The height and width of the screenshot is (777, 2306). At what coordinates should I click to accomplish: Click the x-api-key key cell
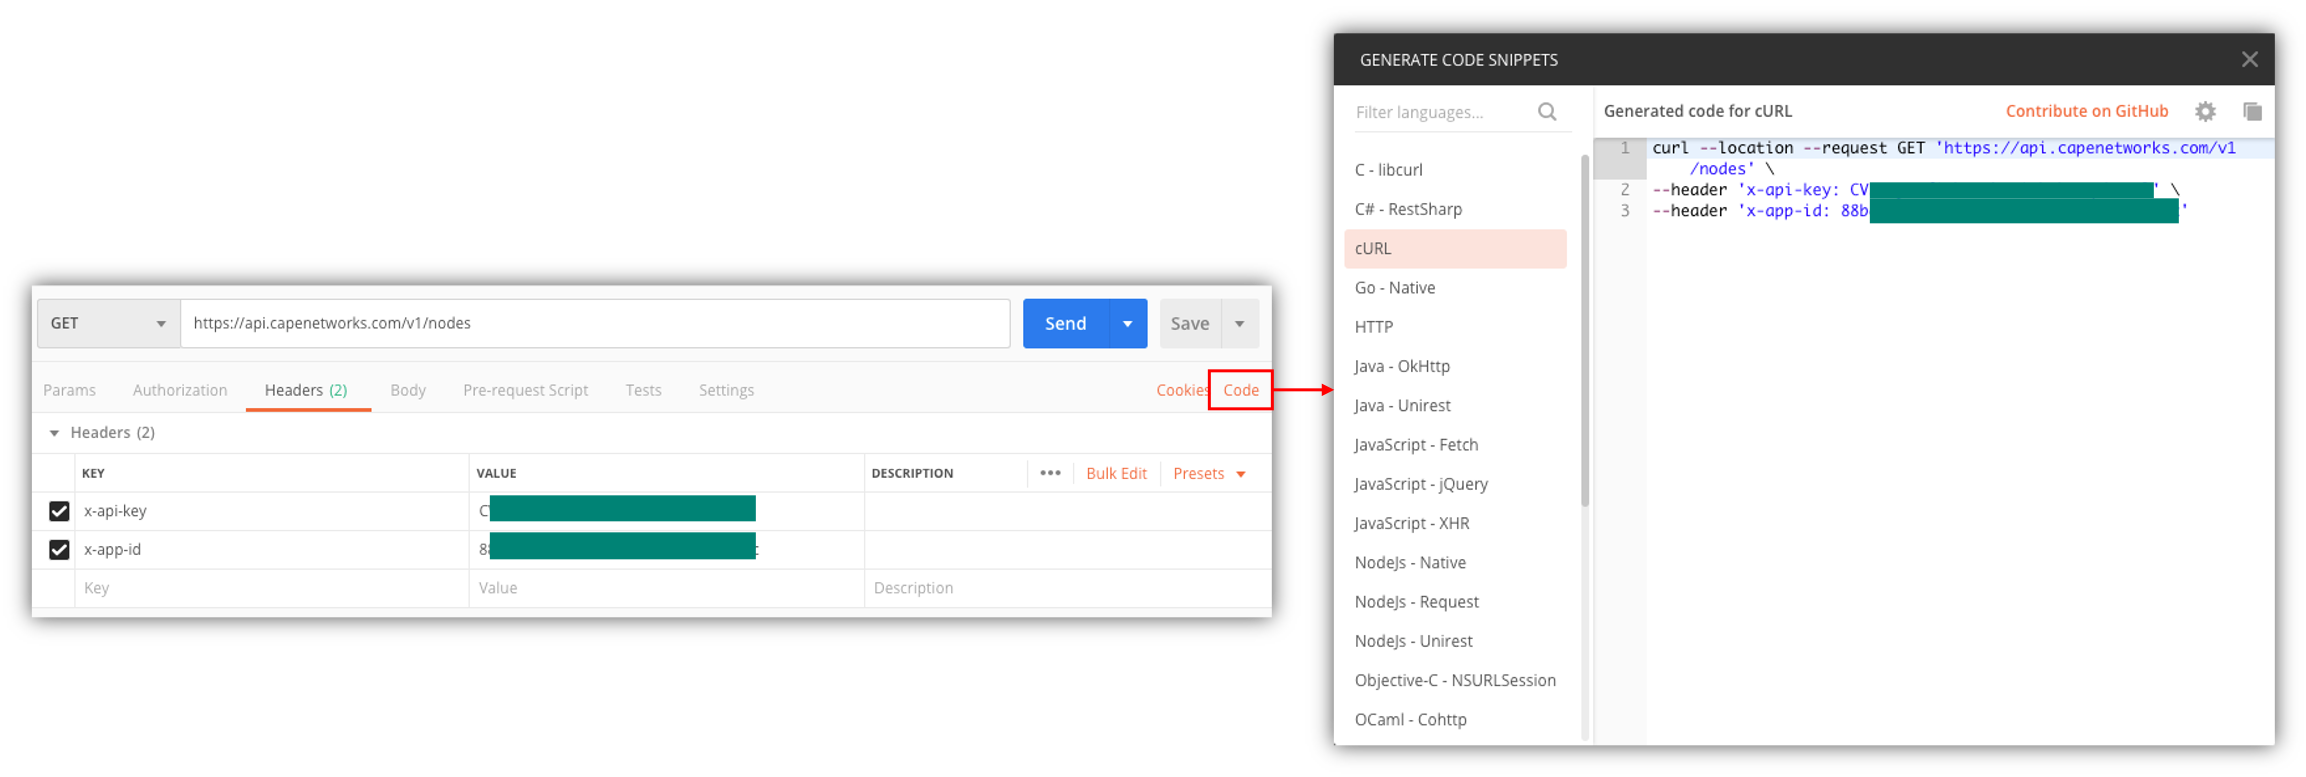(x=271, y=511)
